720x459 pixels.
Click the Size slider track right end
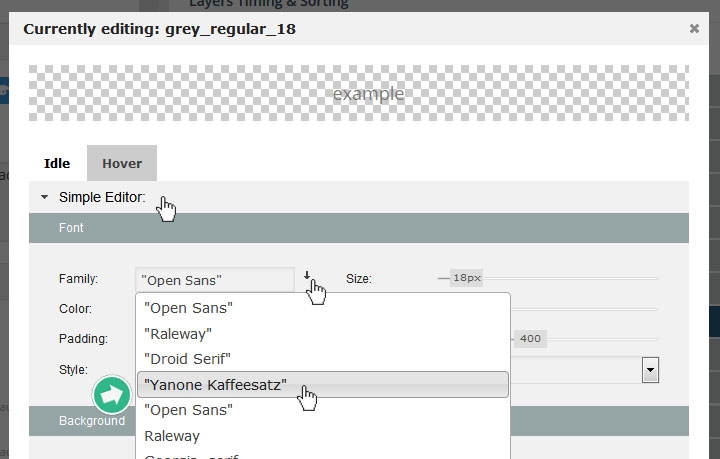[654, 278]
